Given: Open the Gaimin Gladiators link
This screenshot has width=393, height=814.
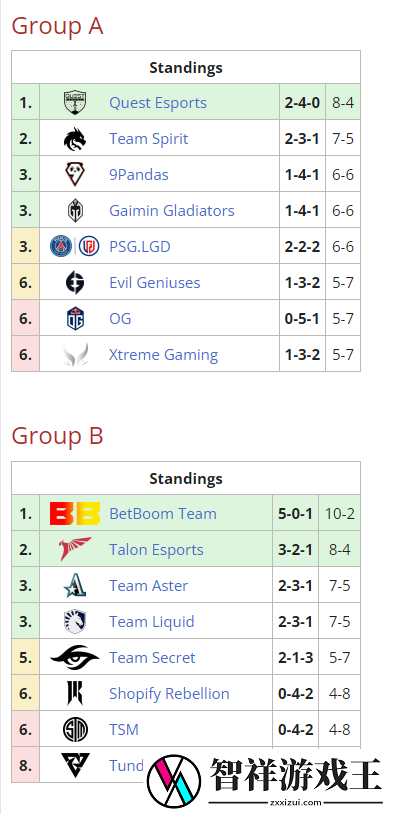Looking at the screenshot, I should pyautogui.click(x=172, y=211).
